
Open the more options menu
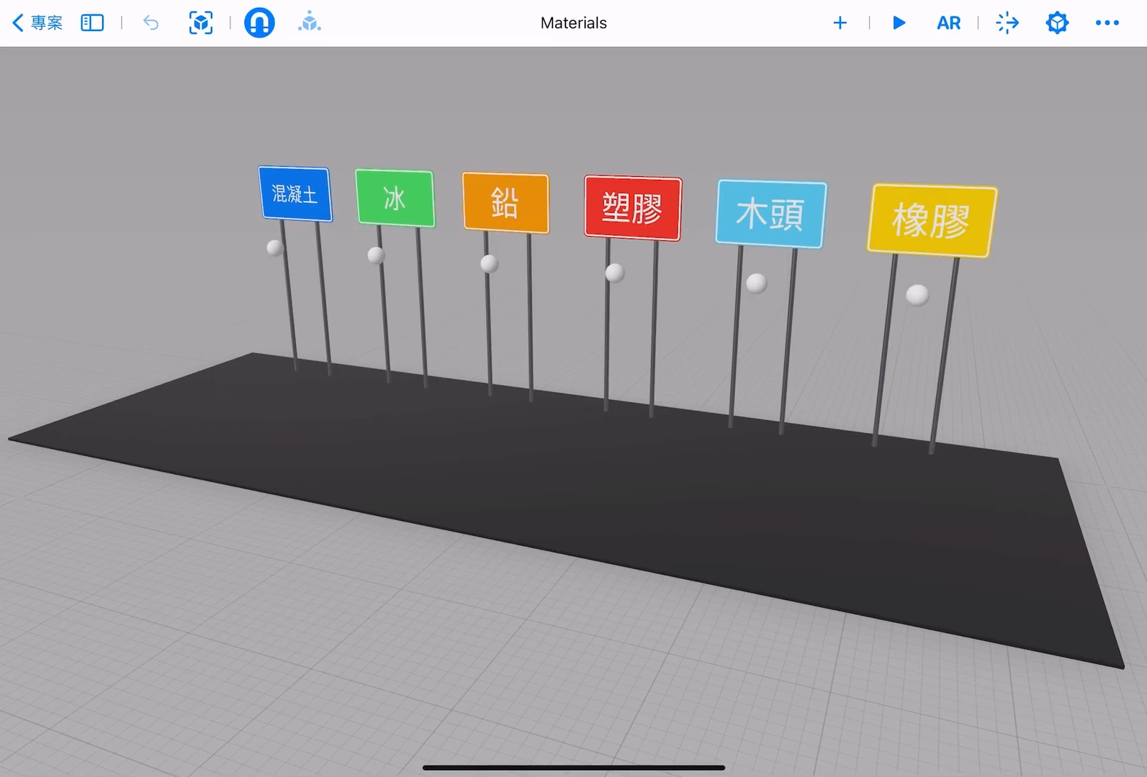point(1107,23)
